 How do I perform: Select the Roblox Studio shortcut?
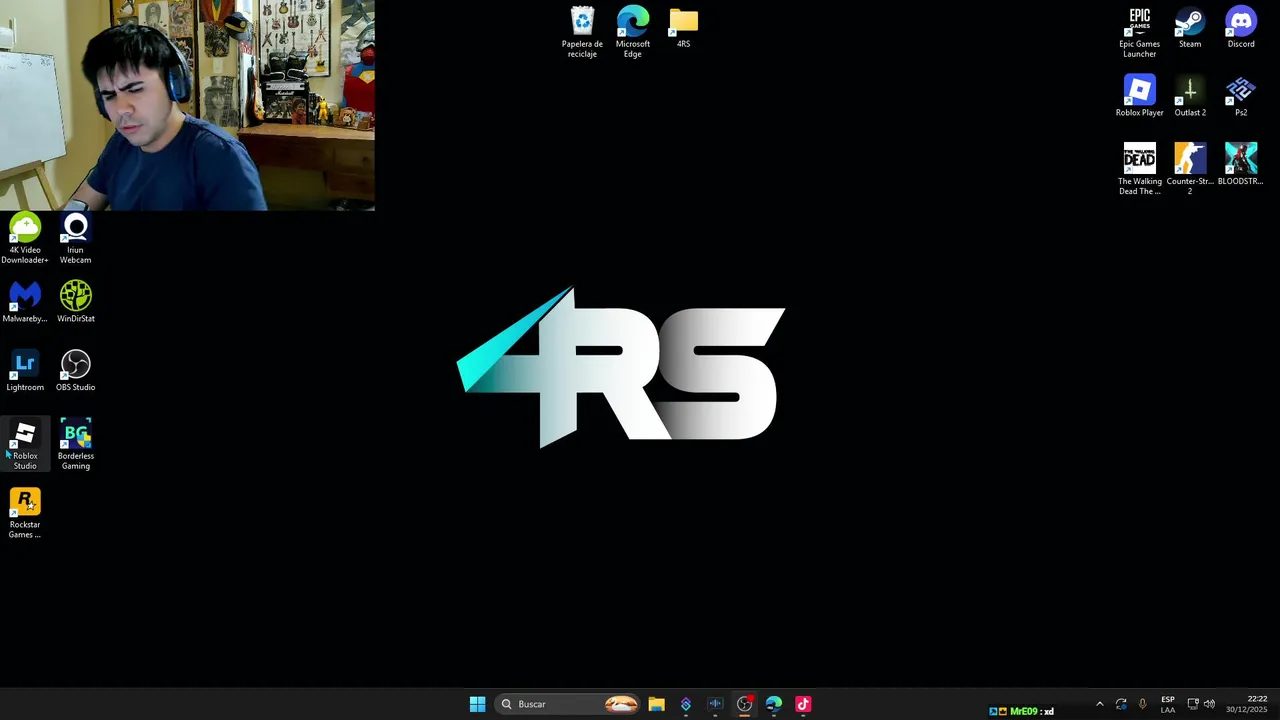click(x=25, y=444)
